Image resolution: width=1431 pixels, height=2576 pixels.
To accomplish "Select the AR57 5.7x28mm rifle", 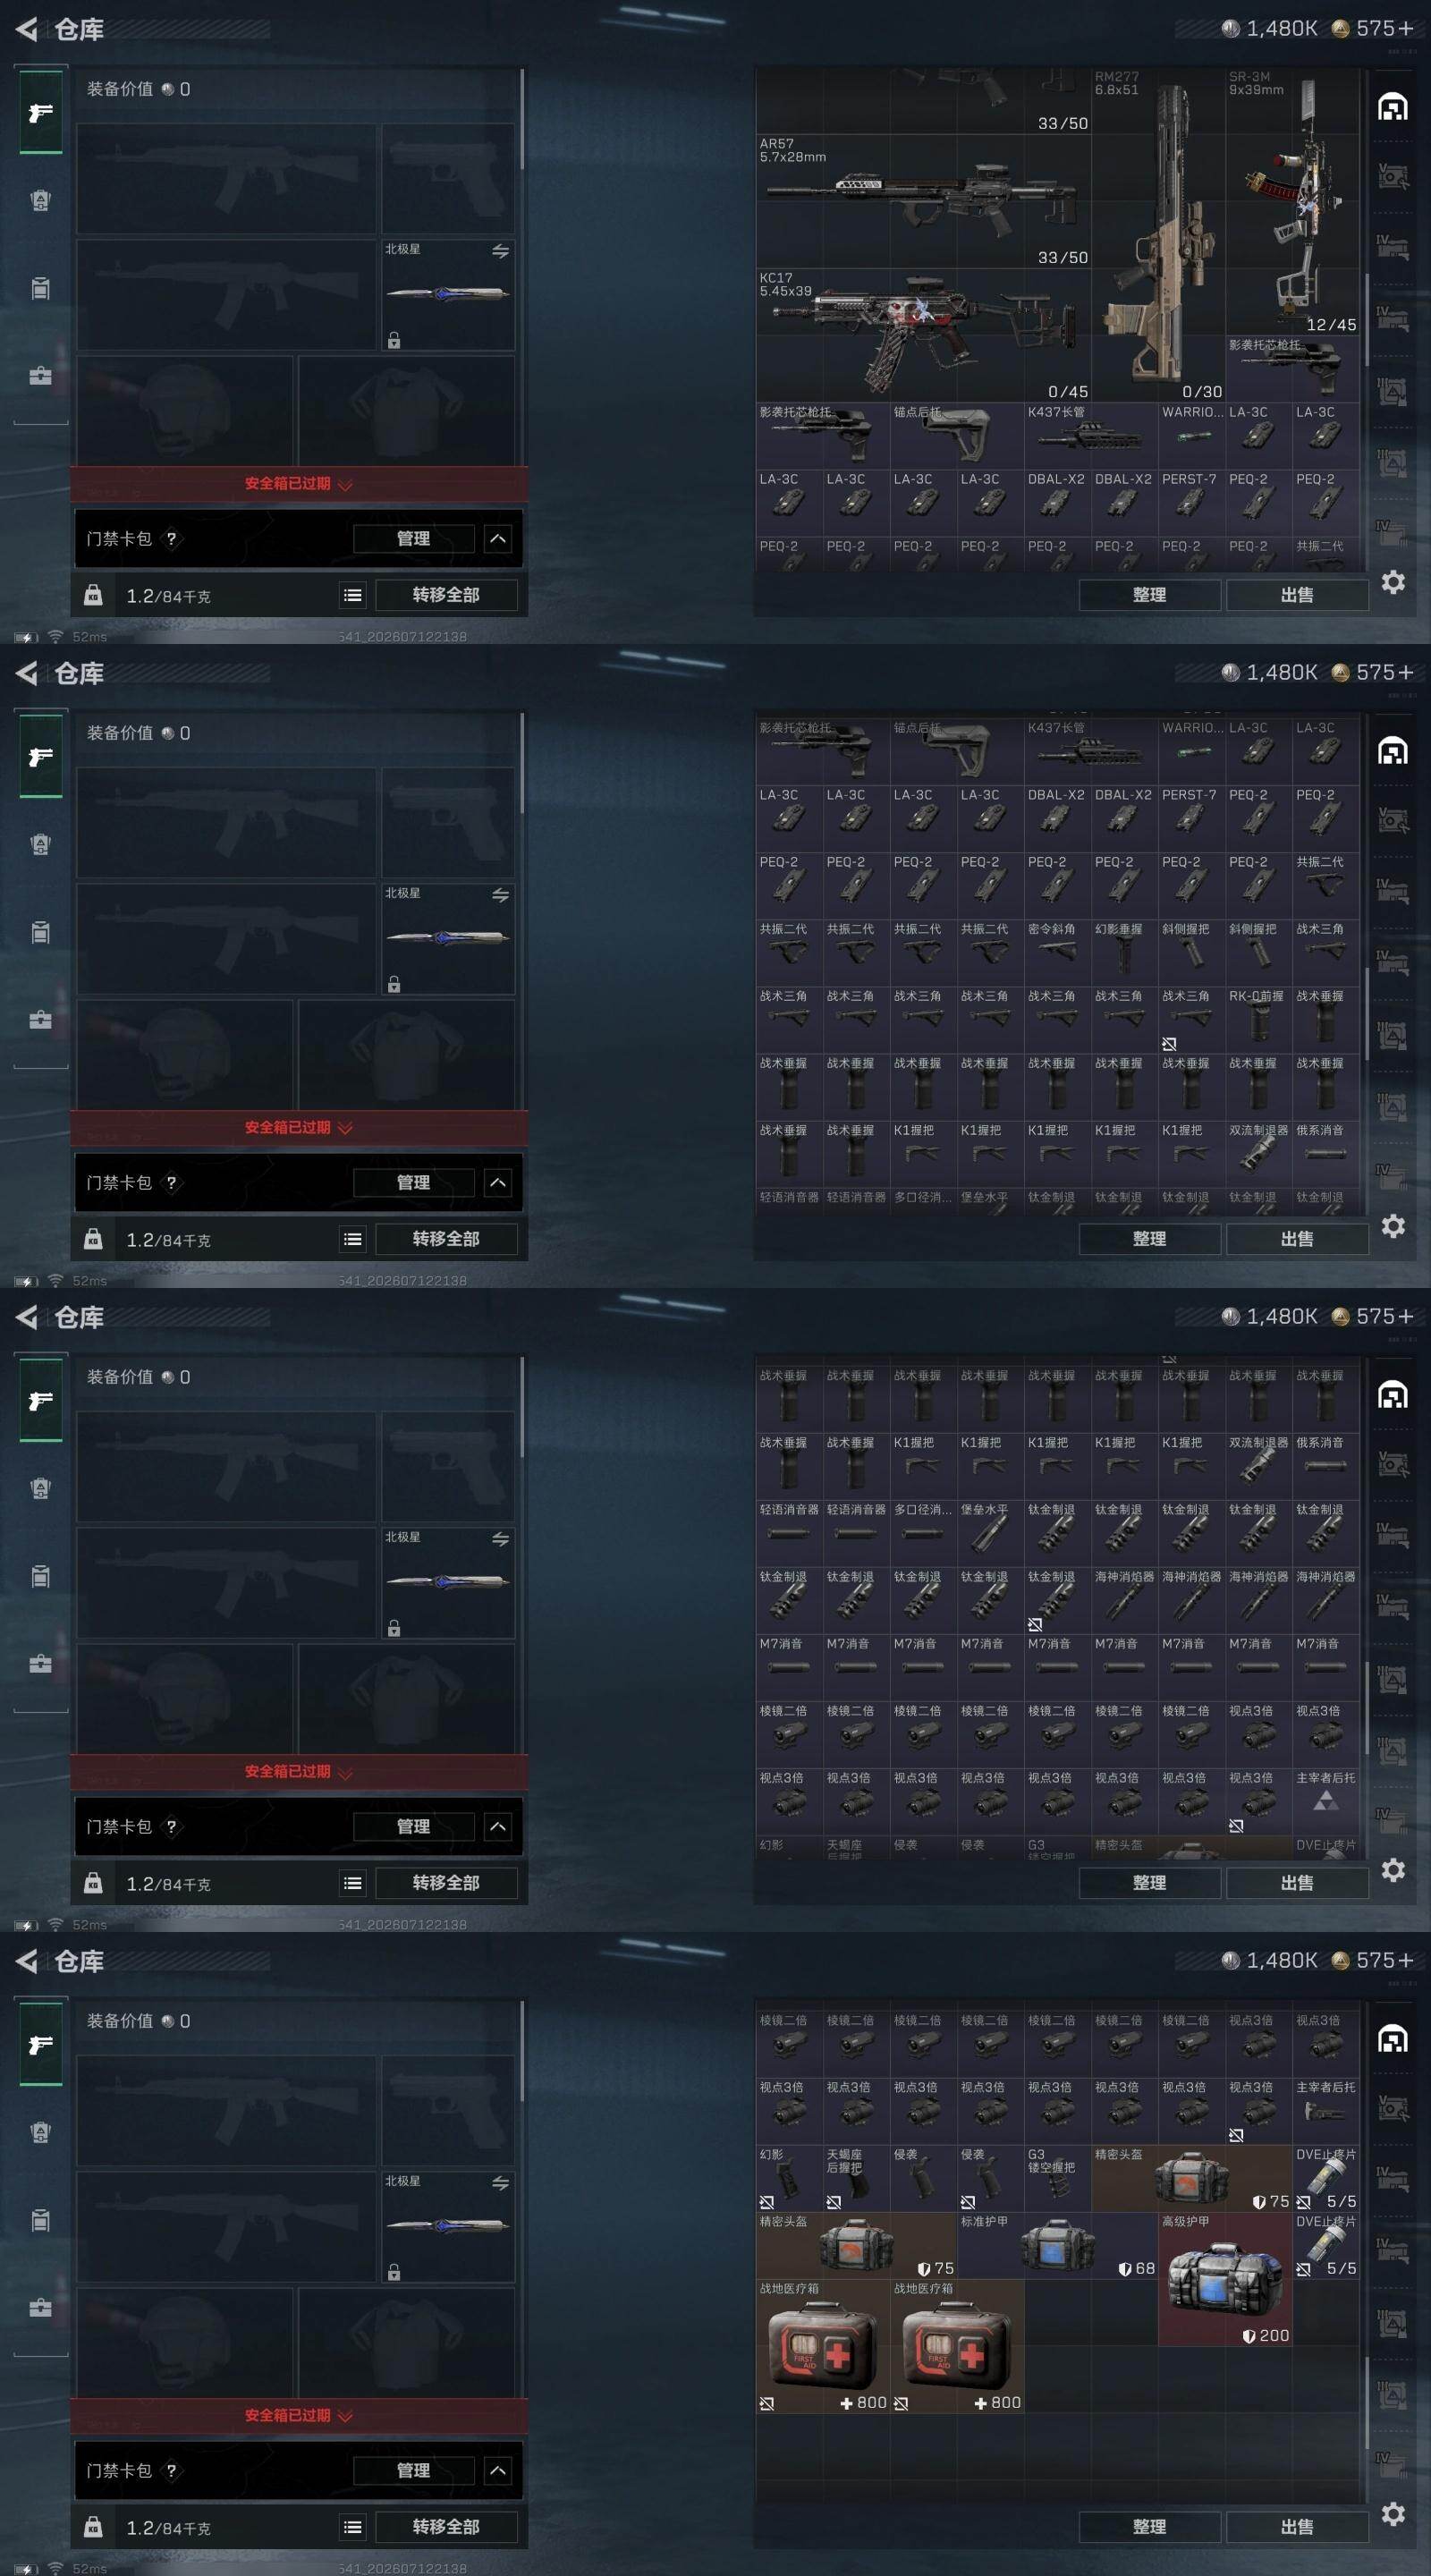I will point(923,201).
